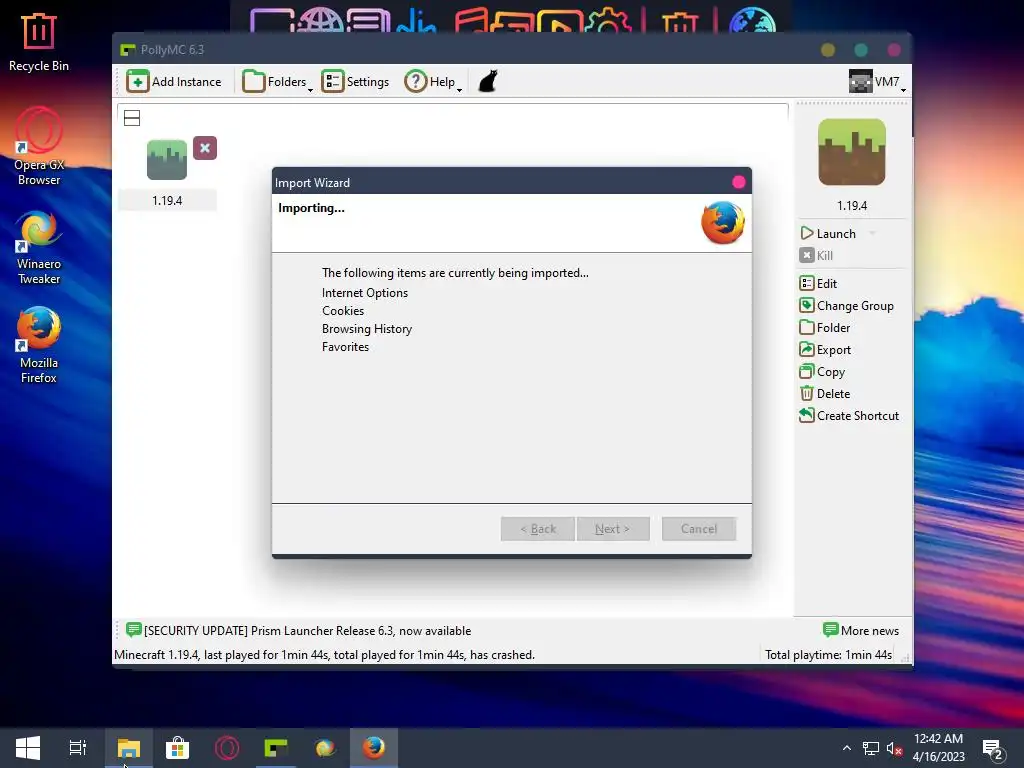Open the Launch dropdown arrow

[872, 234]
